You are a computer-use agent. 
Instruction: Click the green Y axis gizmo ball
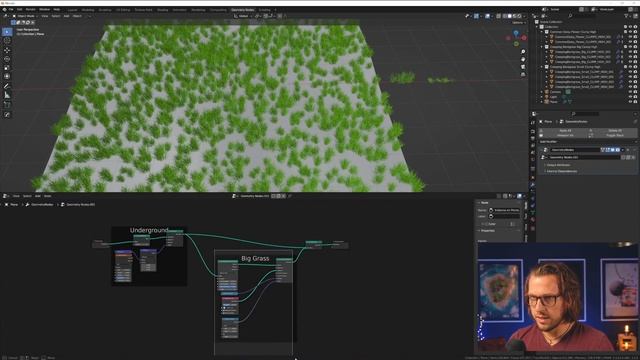tap(516, 43)
